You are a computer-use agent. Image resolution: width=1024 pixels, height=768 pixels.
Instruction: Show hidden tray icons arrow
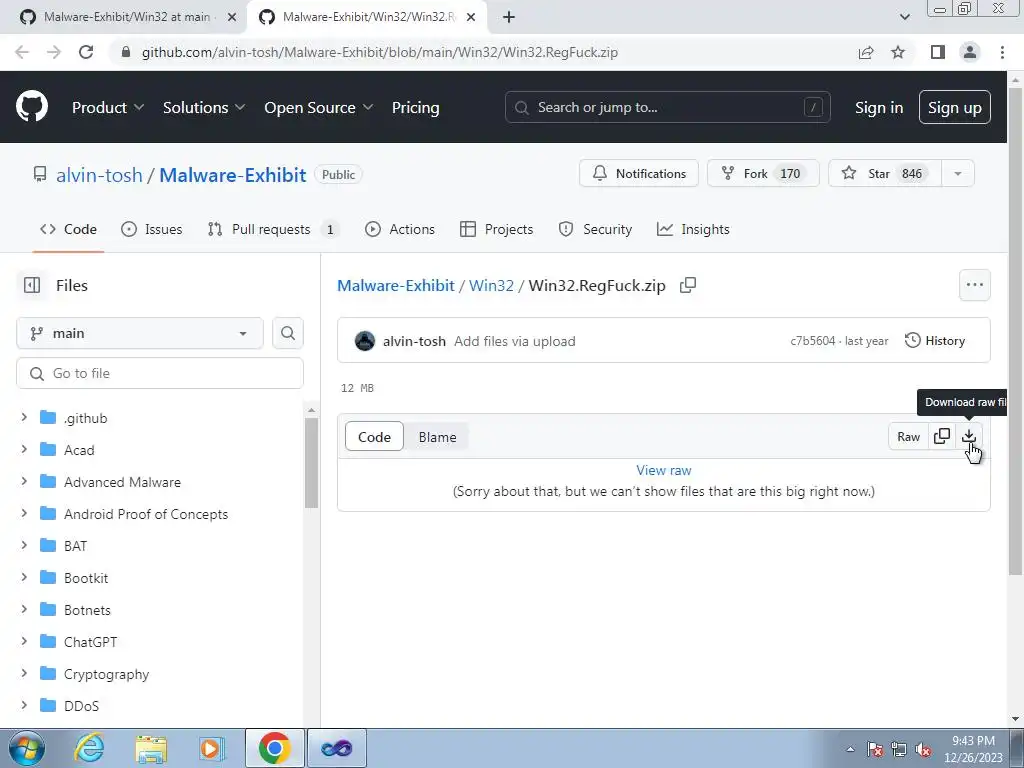pos(850,749)
